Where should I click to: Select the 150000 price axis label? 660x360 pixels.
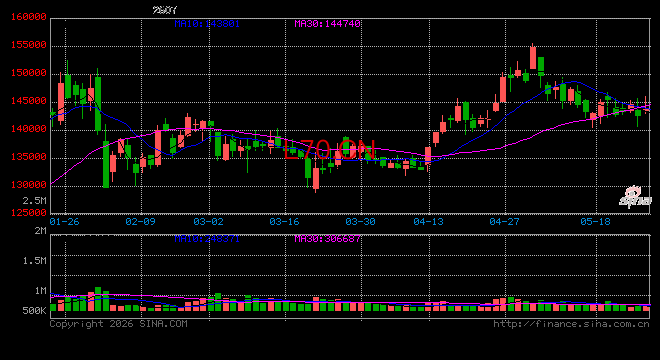(x=28, y=73)
